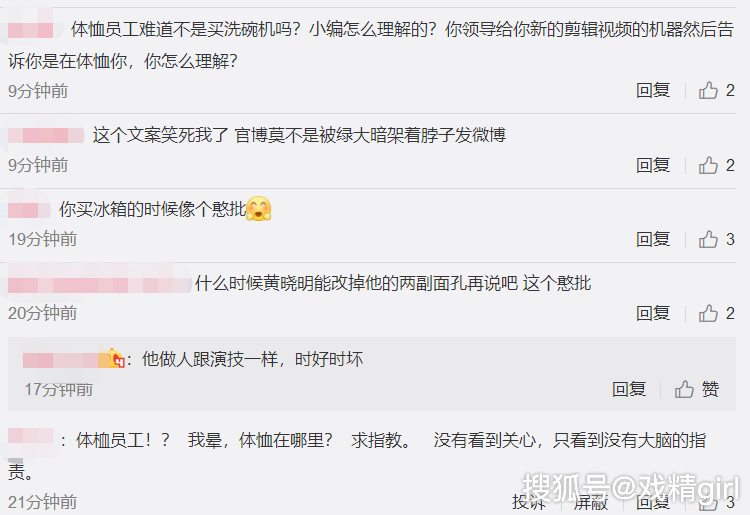Click the 赞 thumbs-up on nested reply

(696, 389)
